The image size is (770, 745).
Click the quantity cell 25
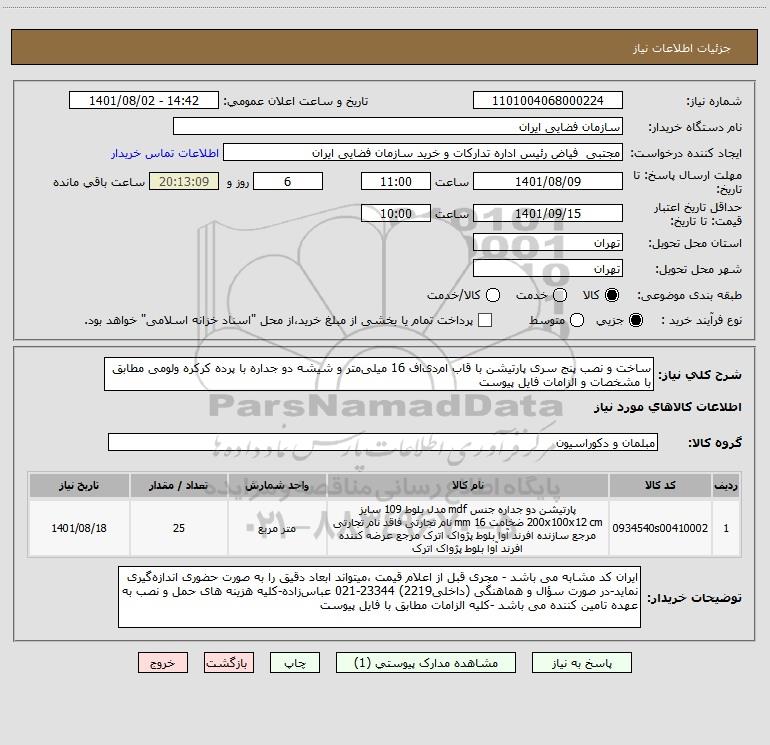click(179, 528)
